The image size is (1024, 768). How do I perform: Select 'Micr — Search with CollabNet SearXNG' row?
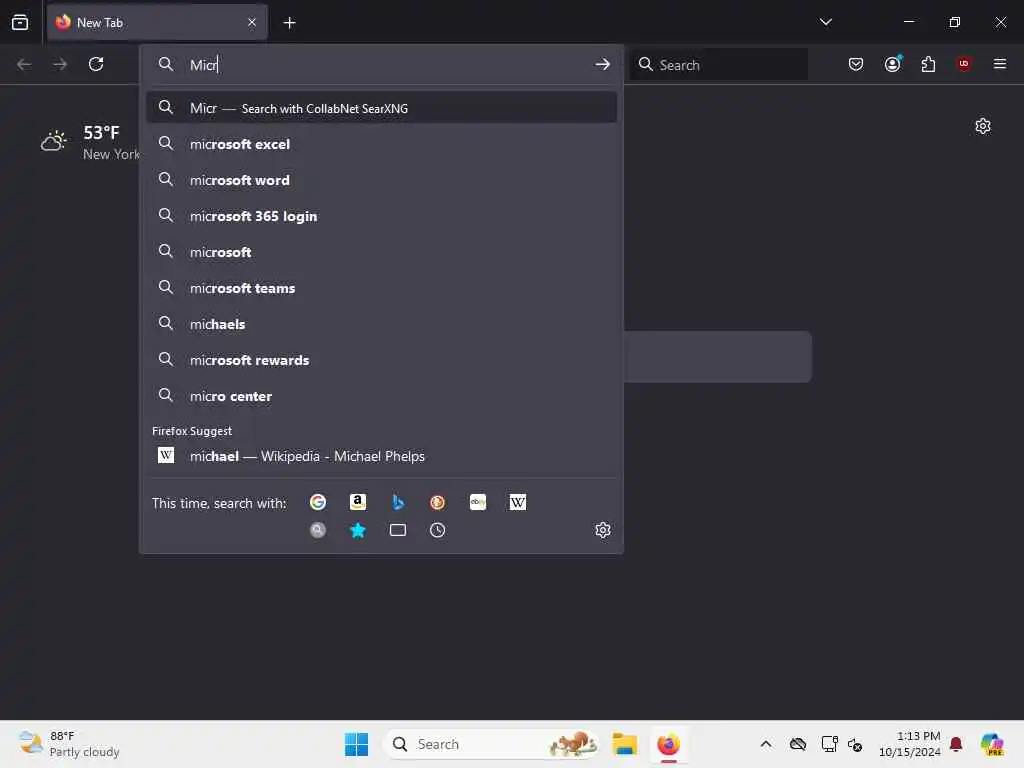381,108
